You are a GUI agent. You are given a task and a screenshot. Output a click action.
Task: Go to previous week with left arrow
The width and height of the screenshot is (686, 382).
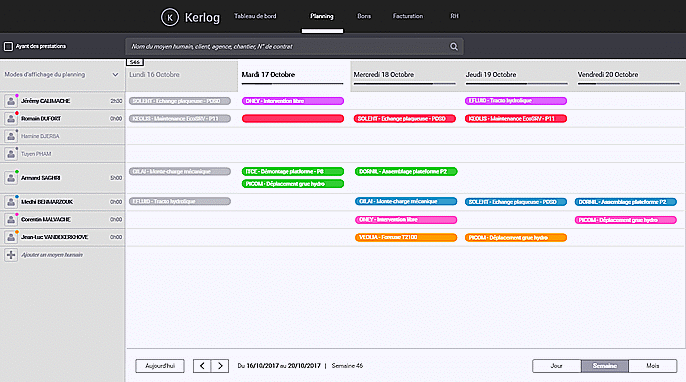point(202,366)
